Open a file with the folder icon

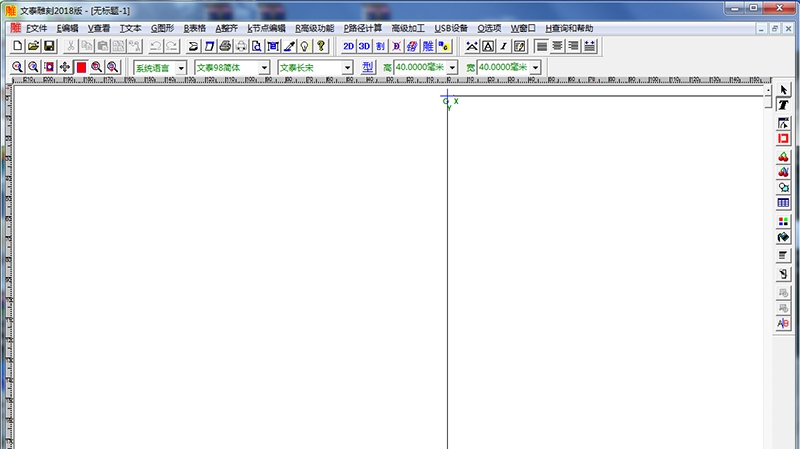(x=33, y=46)
